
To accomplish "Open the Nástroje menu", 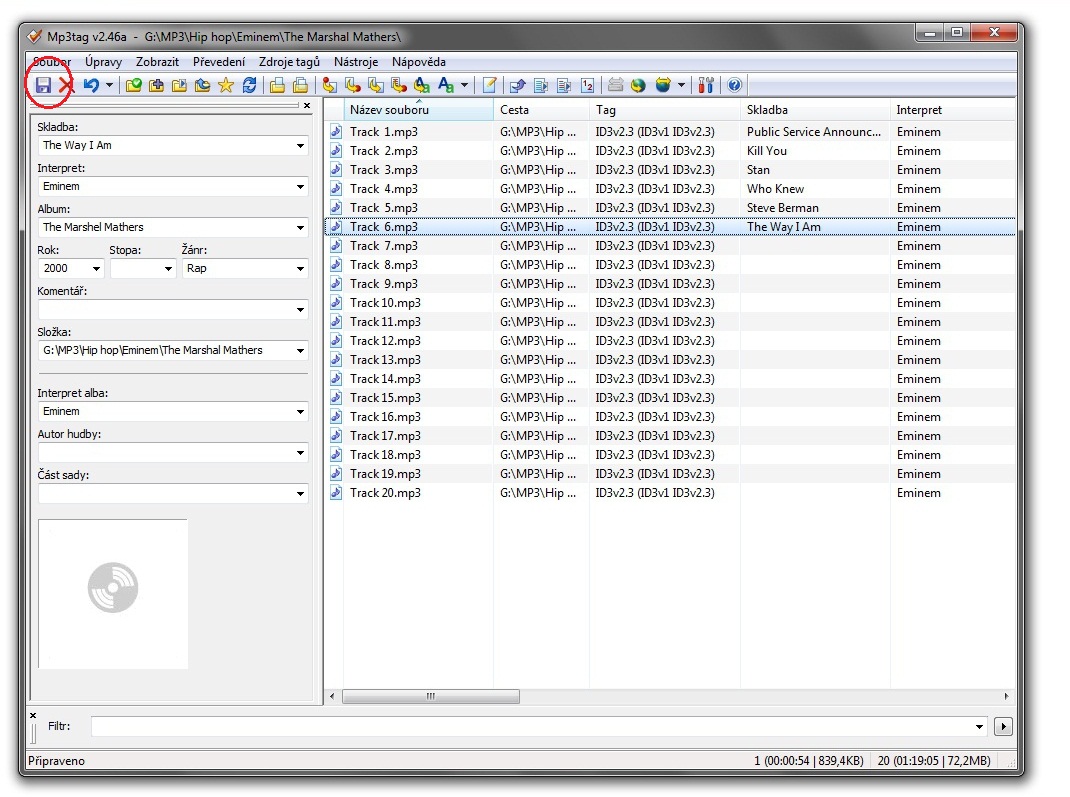I will tap(356, 61).
